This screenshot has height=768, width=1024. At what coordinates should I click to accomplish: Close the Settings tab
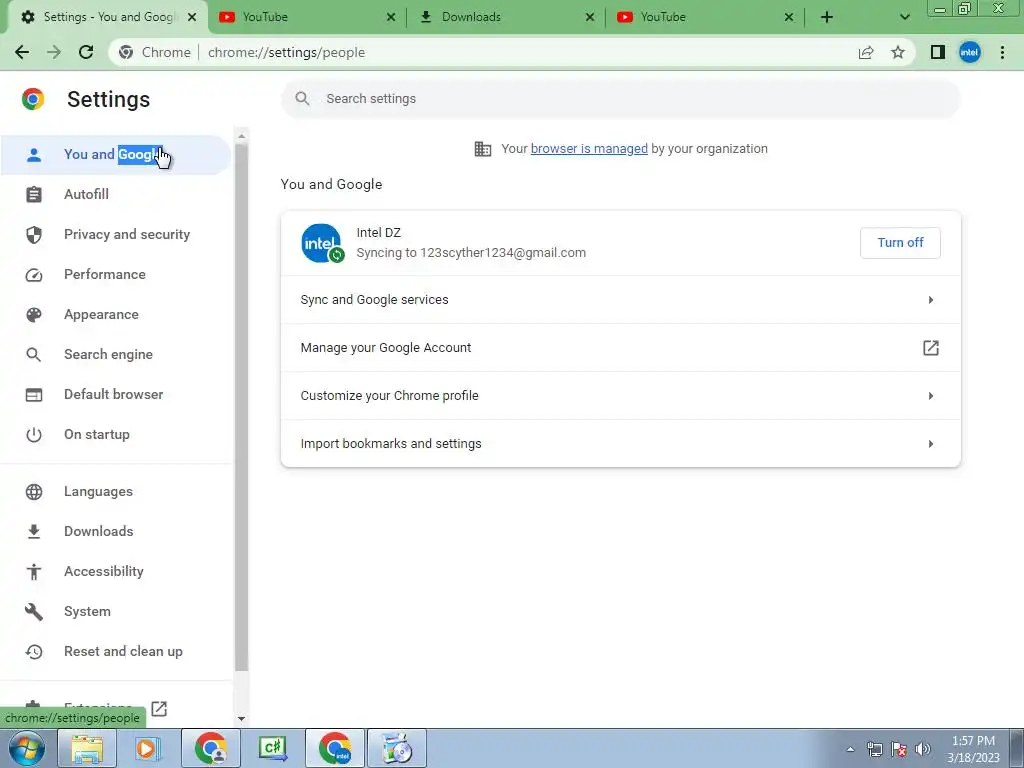(x=192, y=17)
